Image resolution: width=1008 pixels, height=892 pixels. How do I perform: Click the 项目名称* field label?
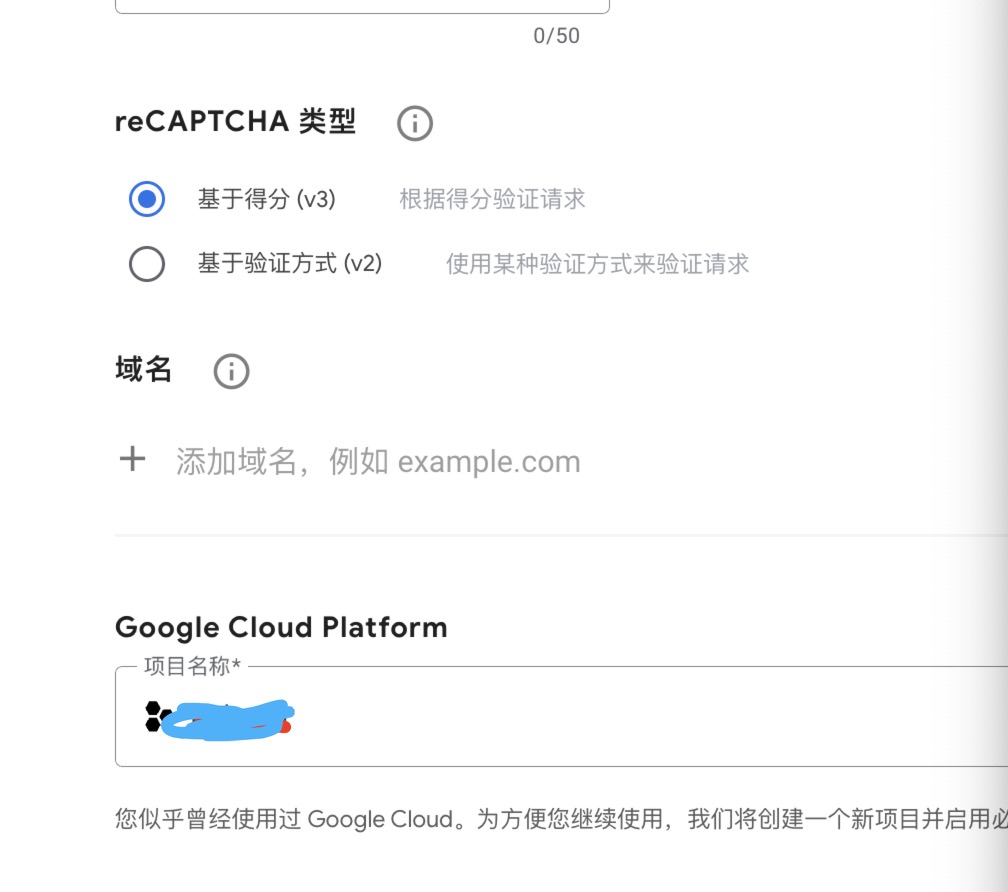(x=192, y=666)
